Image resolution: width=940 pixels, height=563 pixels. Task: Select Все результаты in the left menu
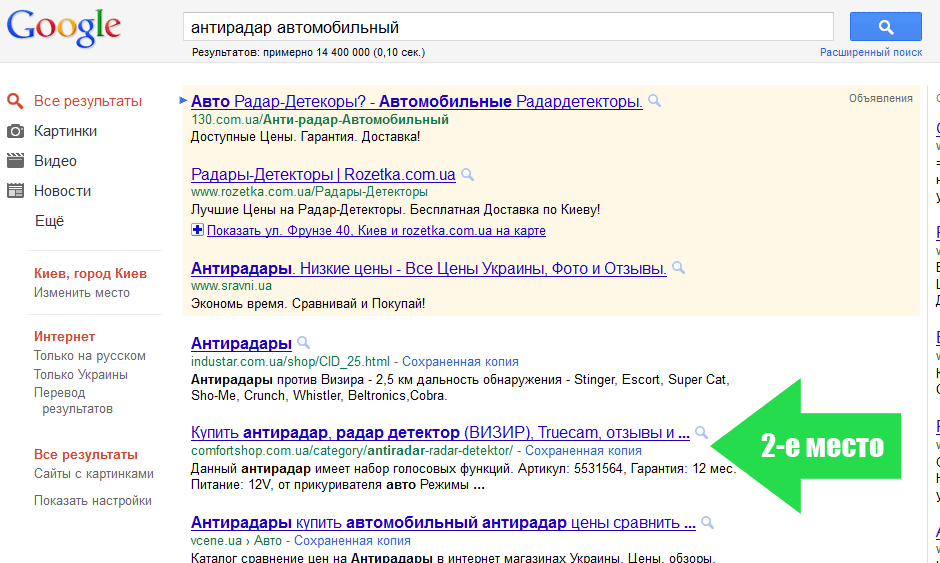pos(88,101)
